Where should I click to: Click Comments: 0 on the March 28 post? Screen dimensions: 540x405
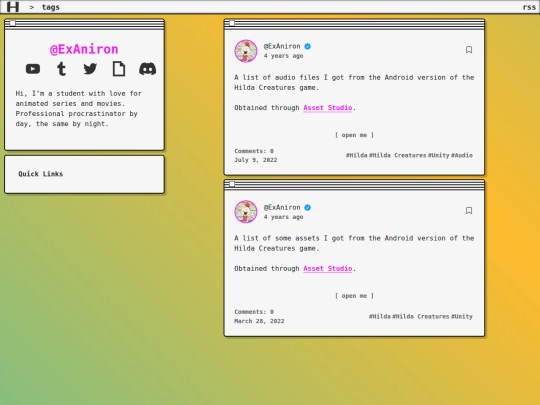point(254,312)
